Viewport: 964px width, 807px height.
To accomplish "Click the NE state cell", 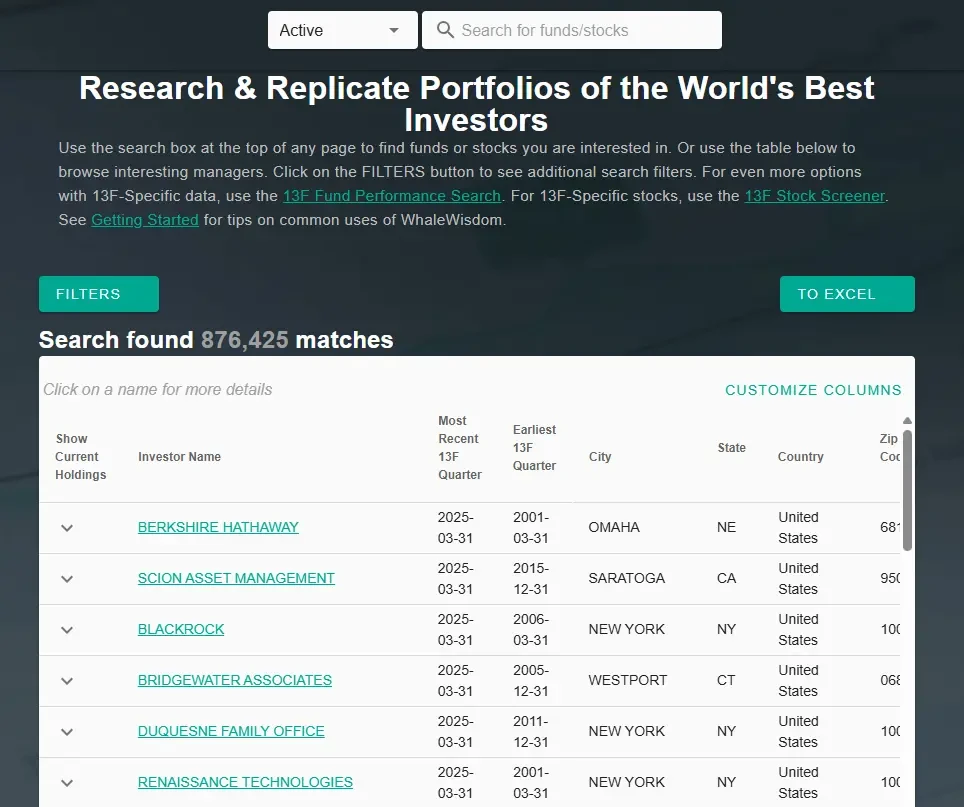I will point(726,527).
